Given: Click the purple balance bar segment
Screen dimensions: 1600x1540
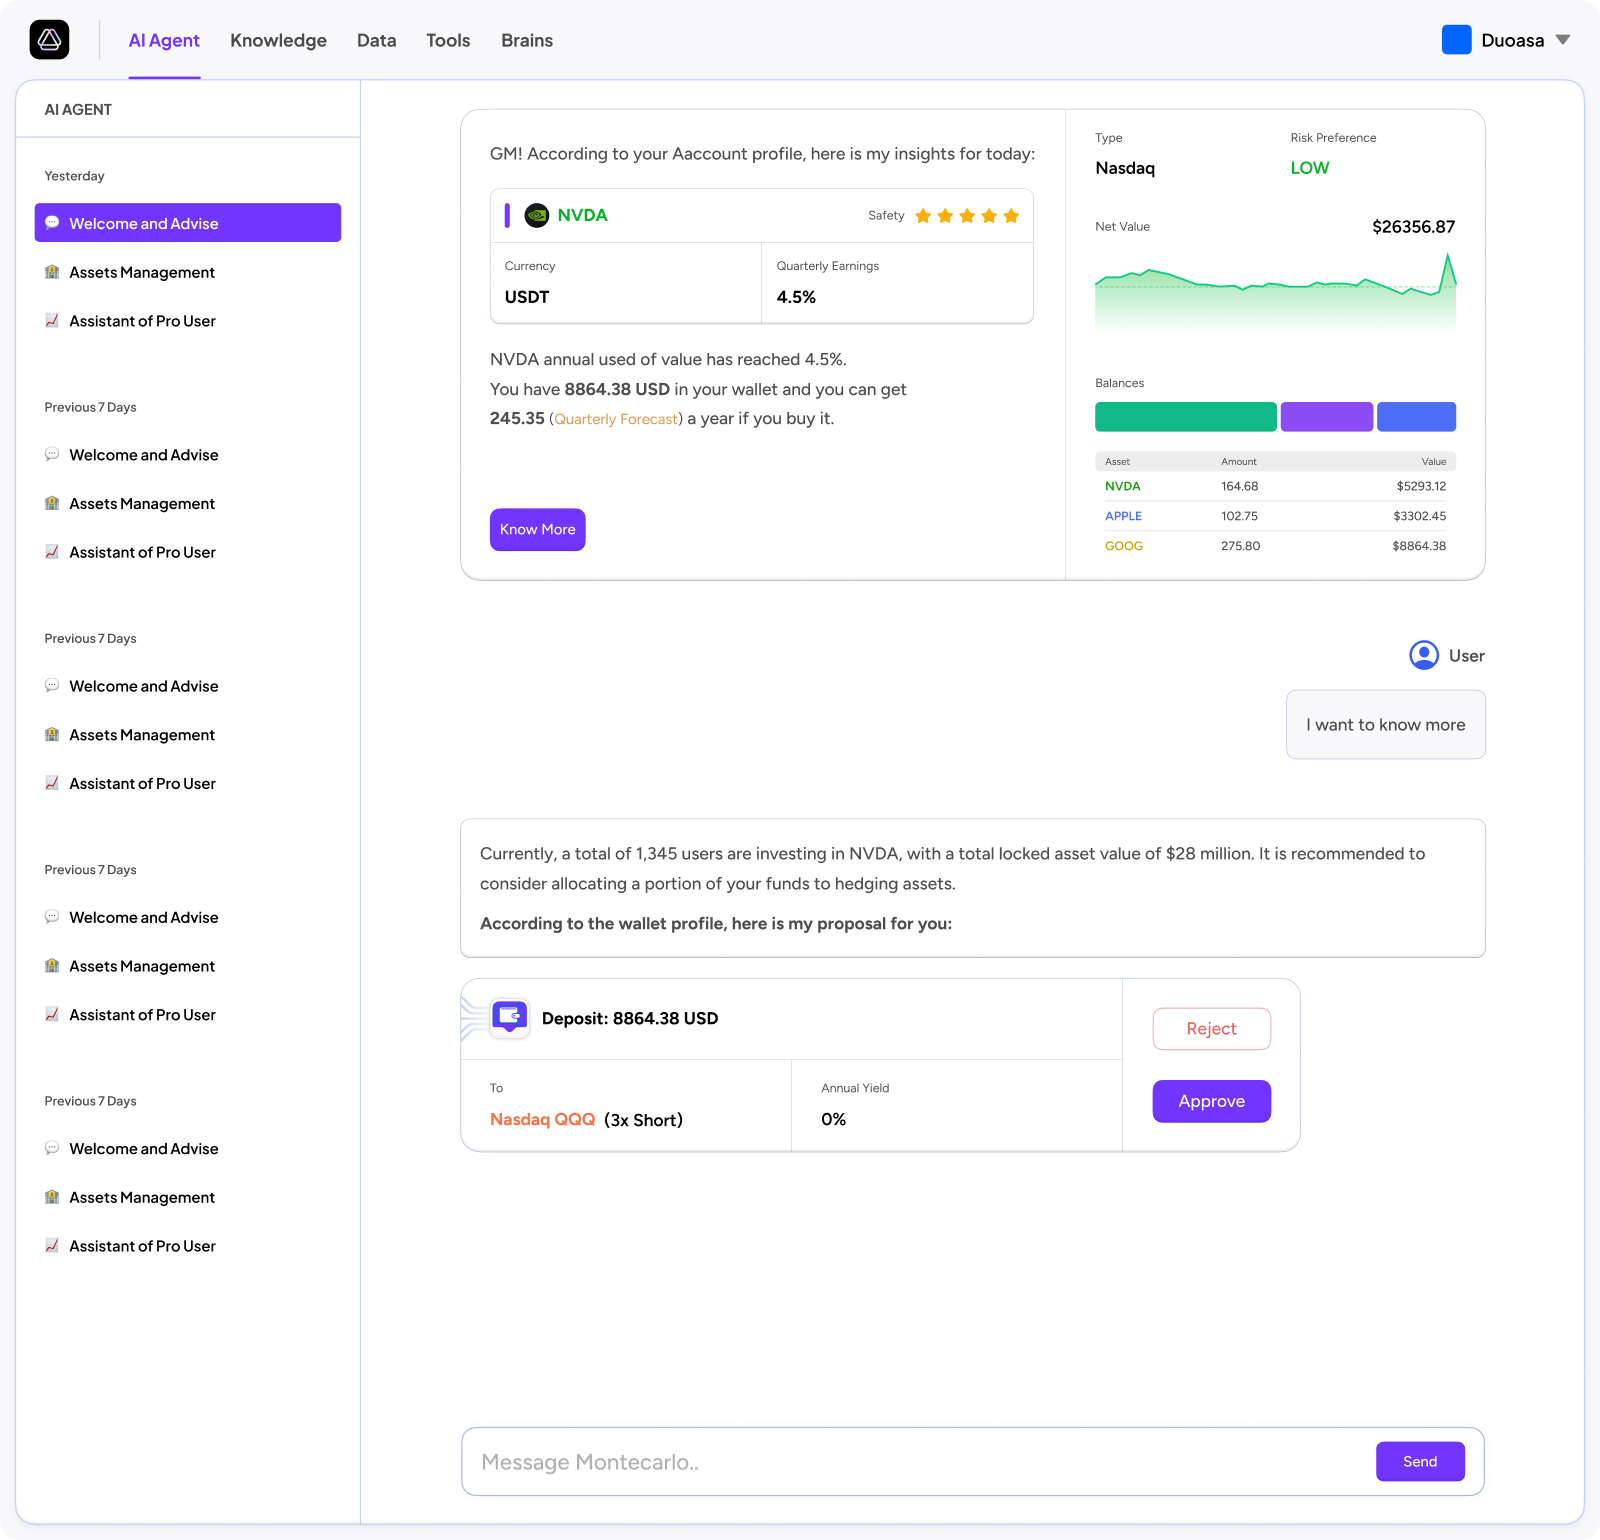Looking at the screenshot, I should click(1327, 417).
